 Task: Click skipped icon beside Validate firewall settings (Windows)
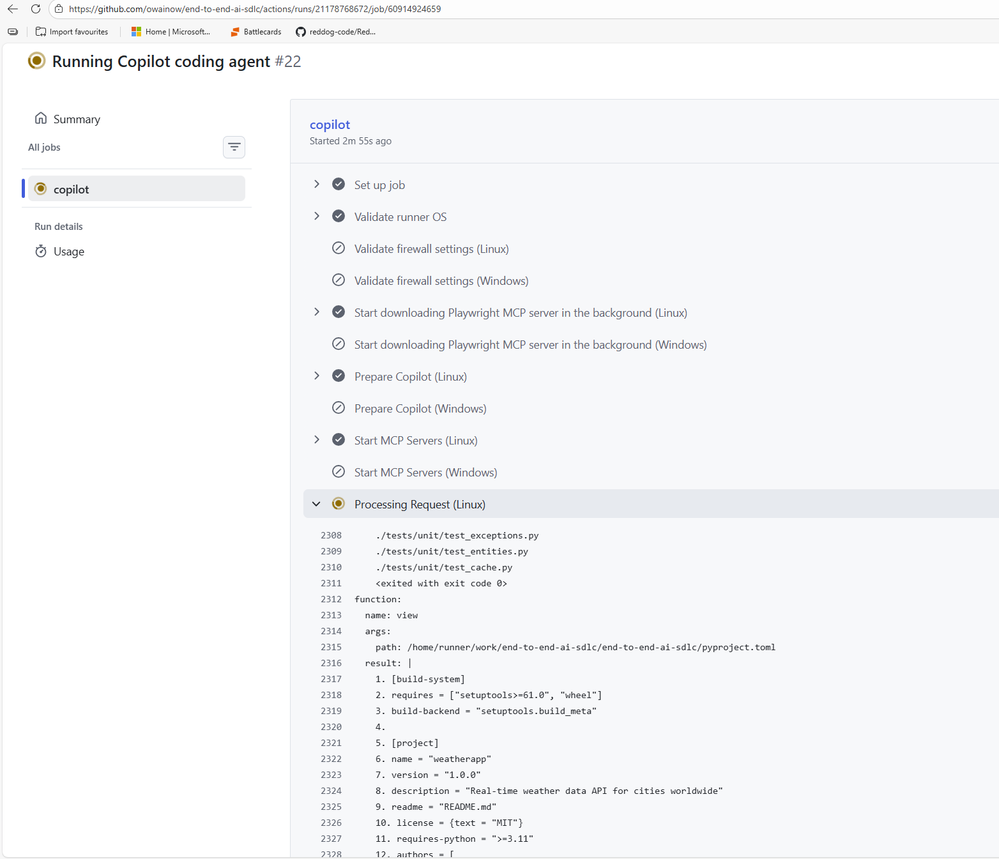[338, 281]
